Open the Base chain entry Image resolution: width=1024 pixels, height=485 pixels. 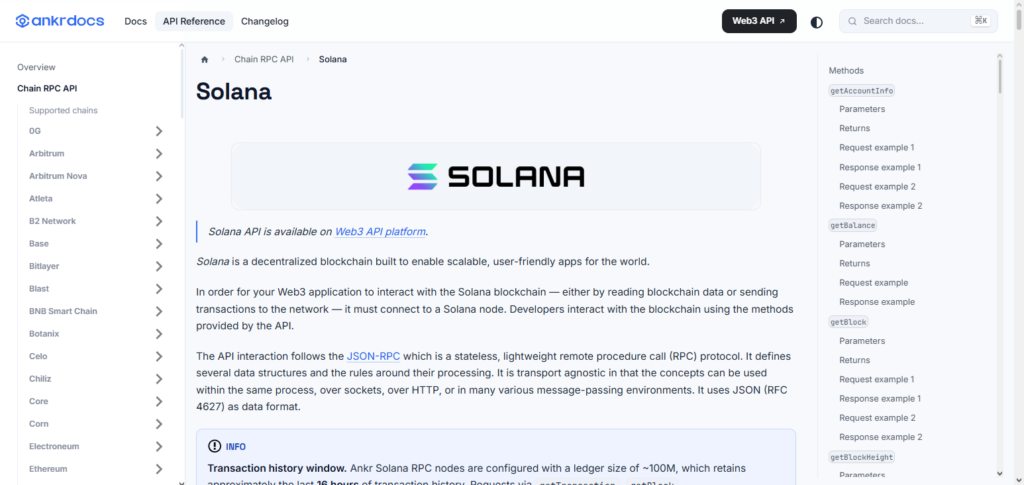tap(39, 243)
